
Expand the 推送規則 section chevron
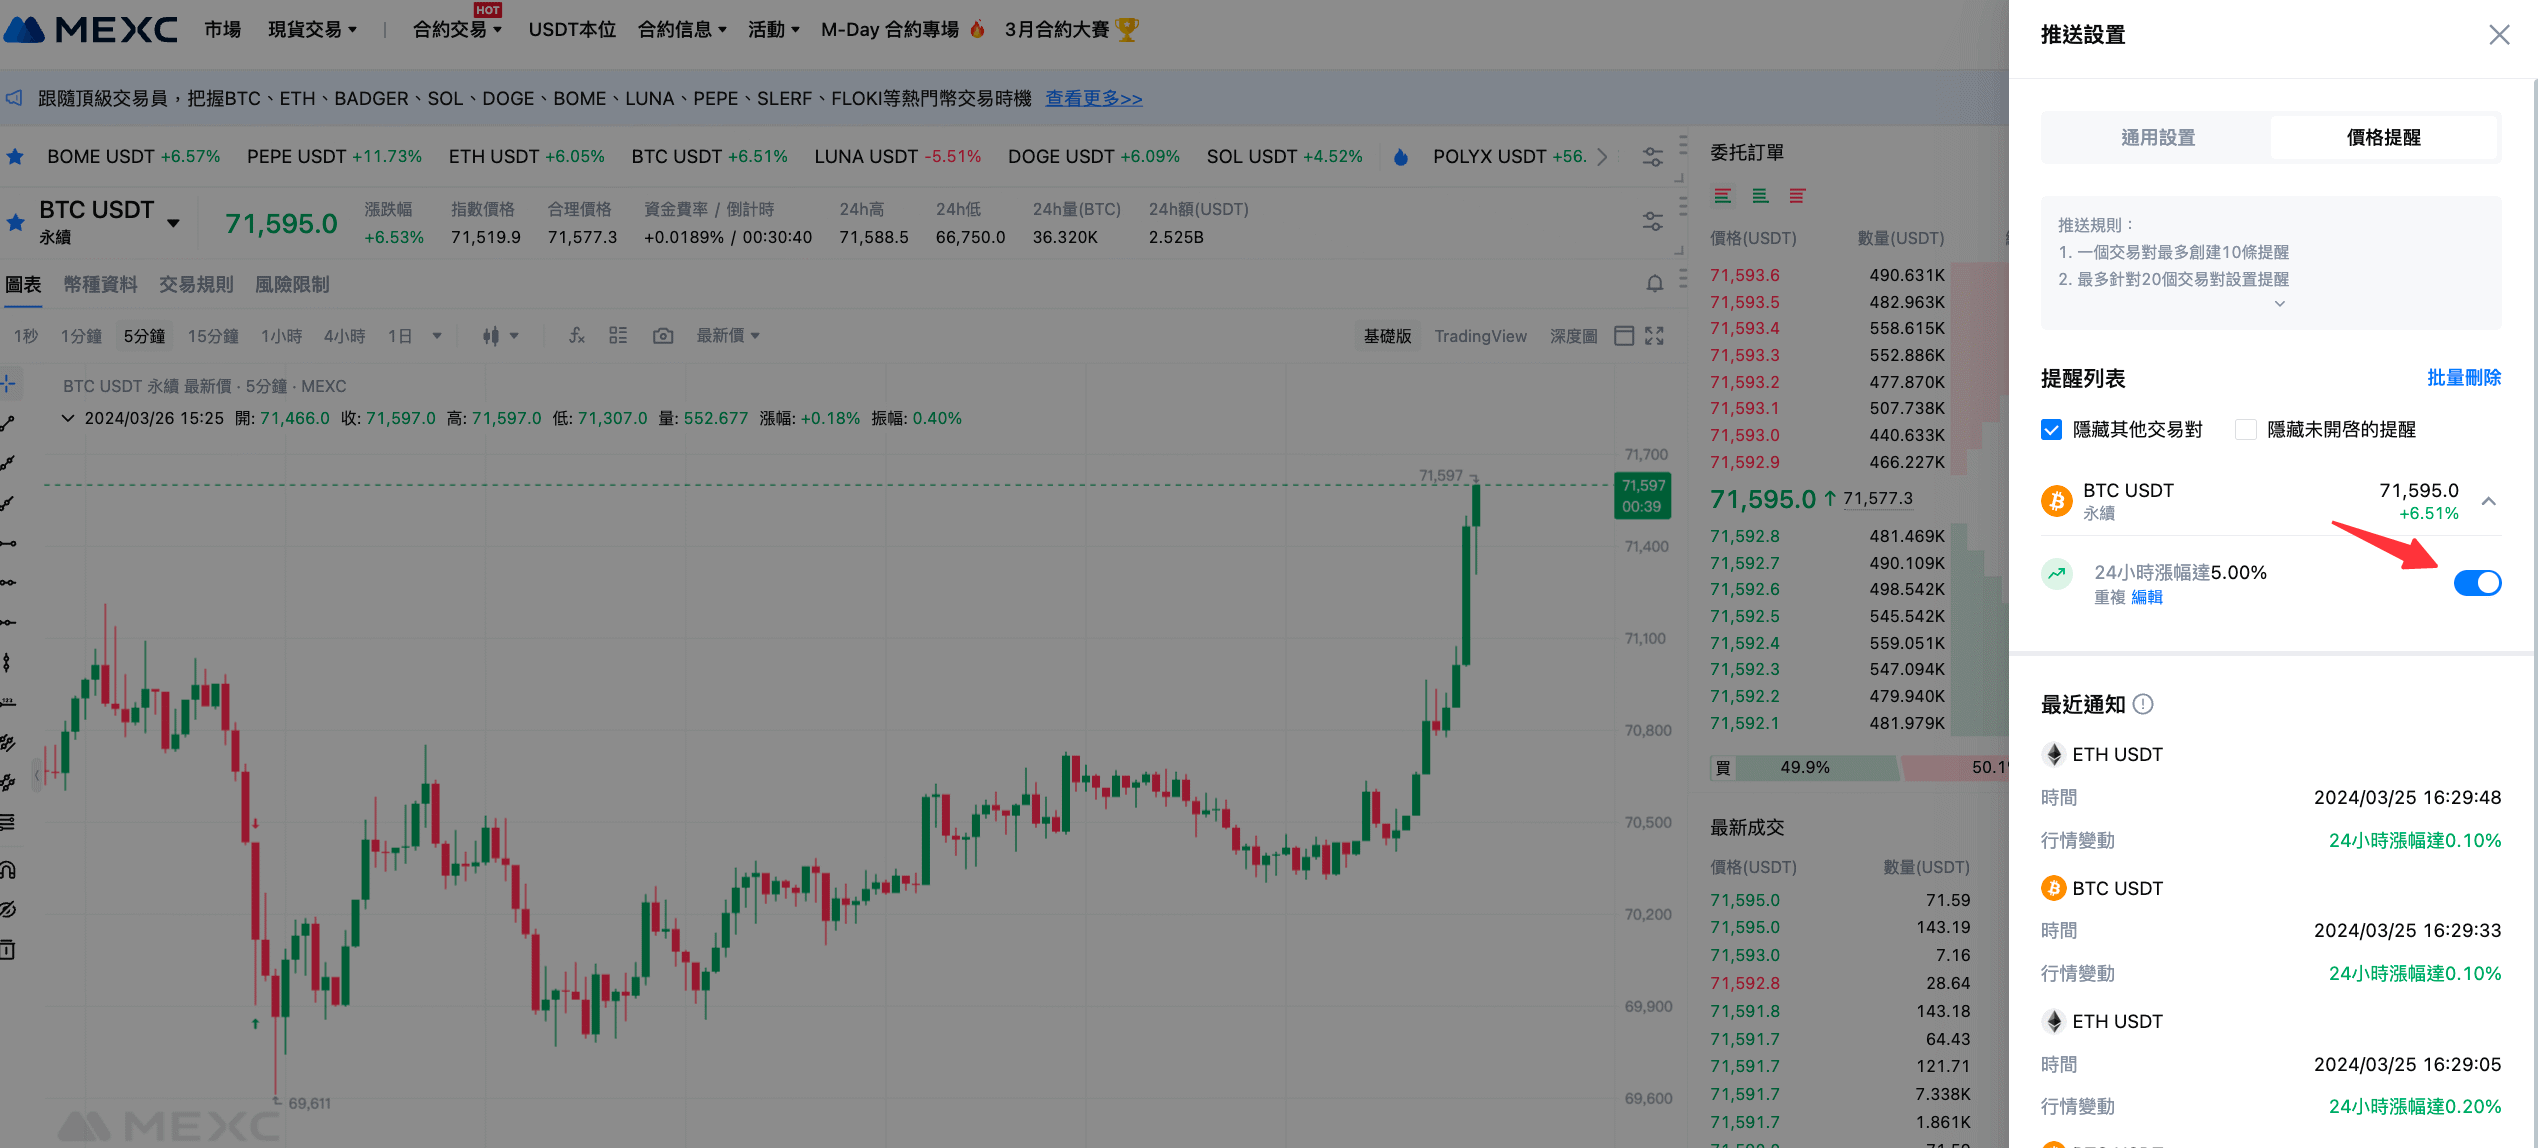(x=2279, y=304)
